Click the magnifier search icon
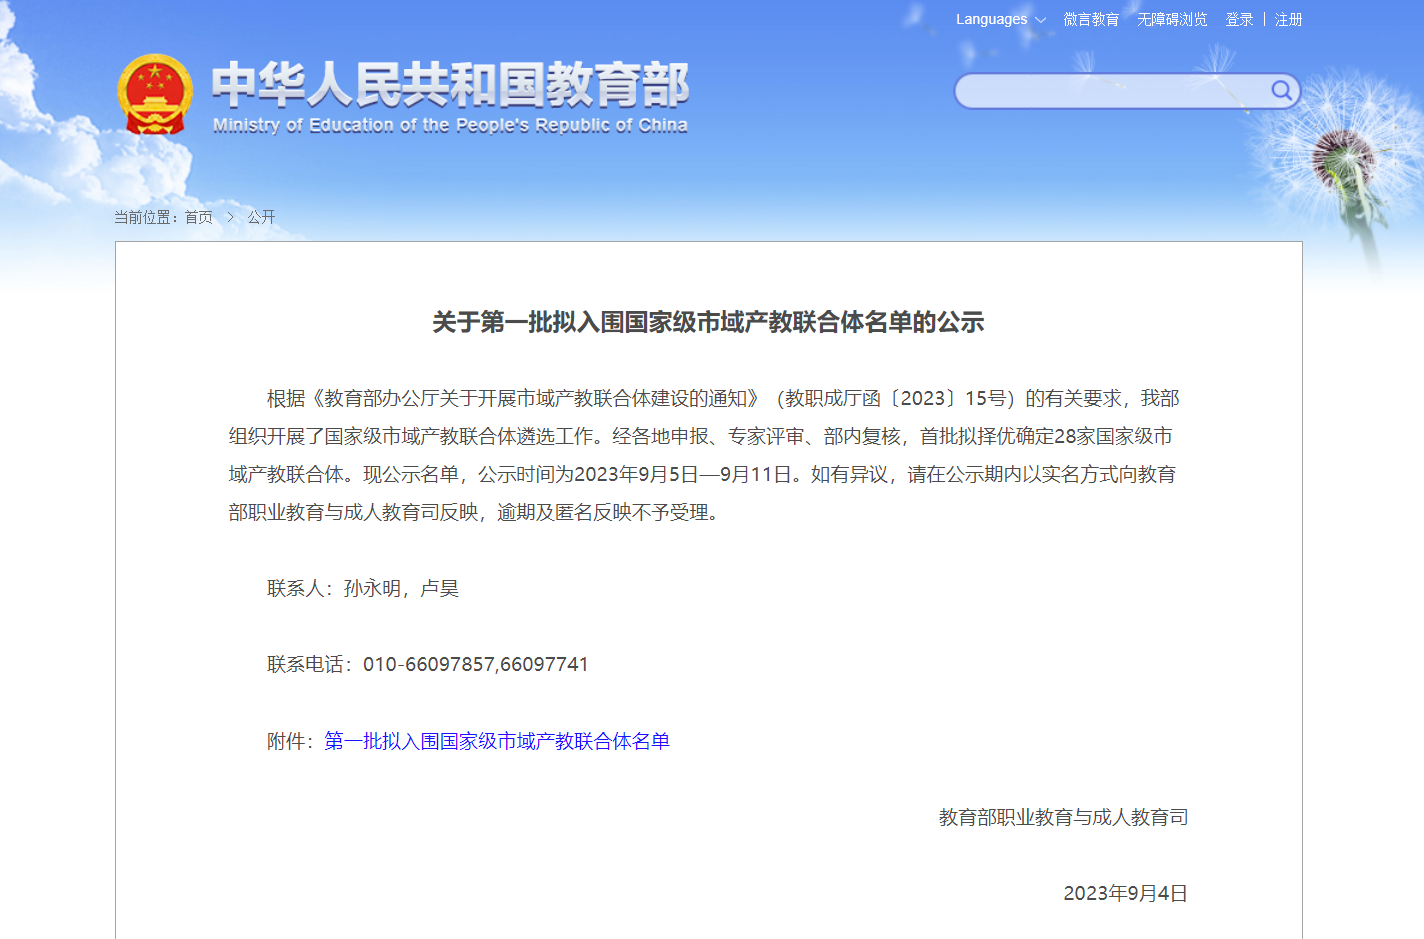This screenshot has width=1424, height=939. 1281,91
